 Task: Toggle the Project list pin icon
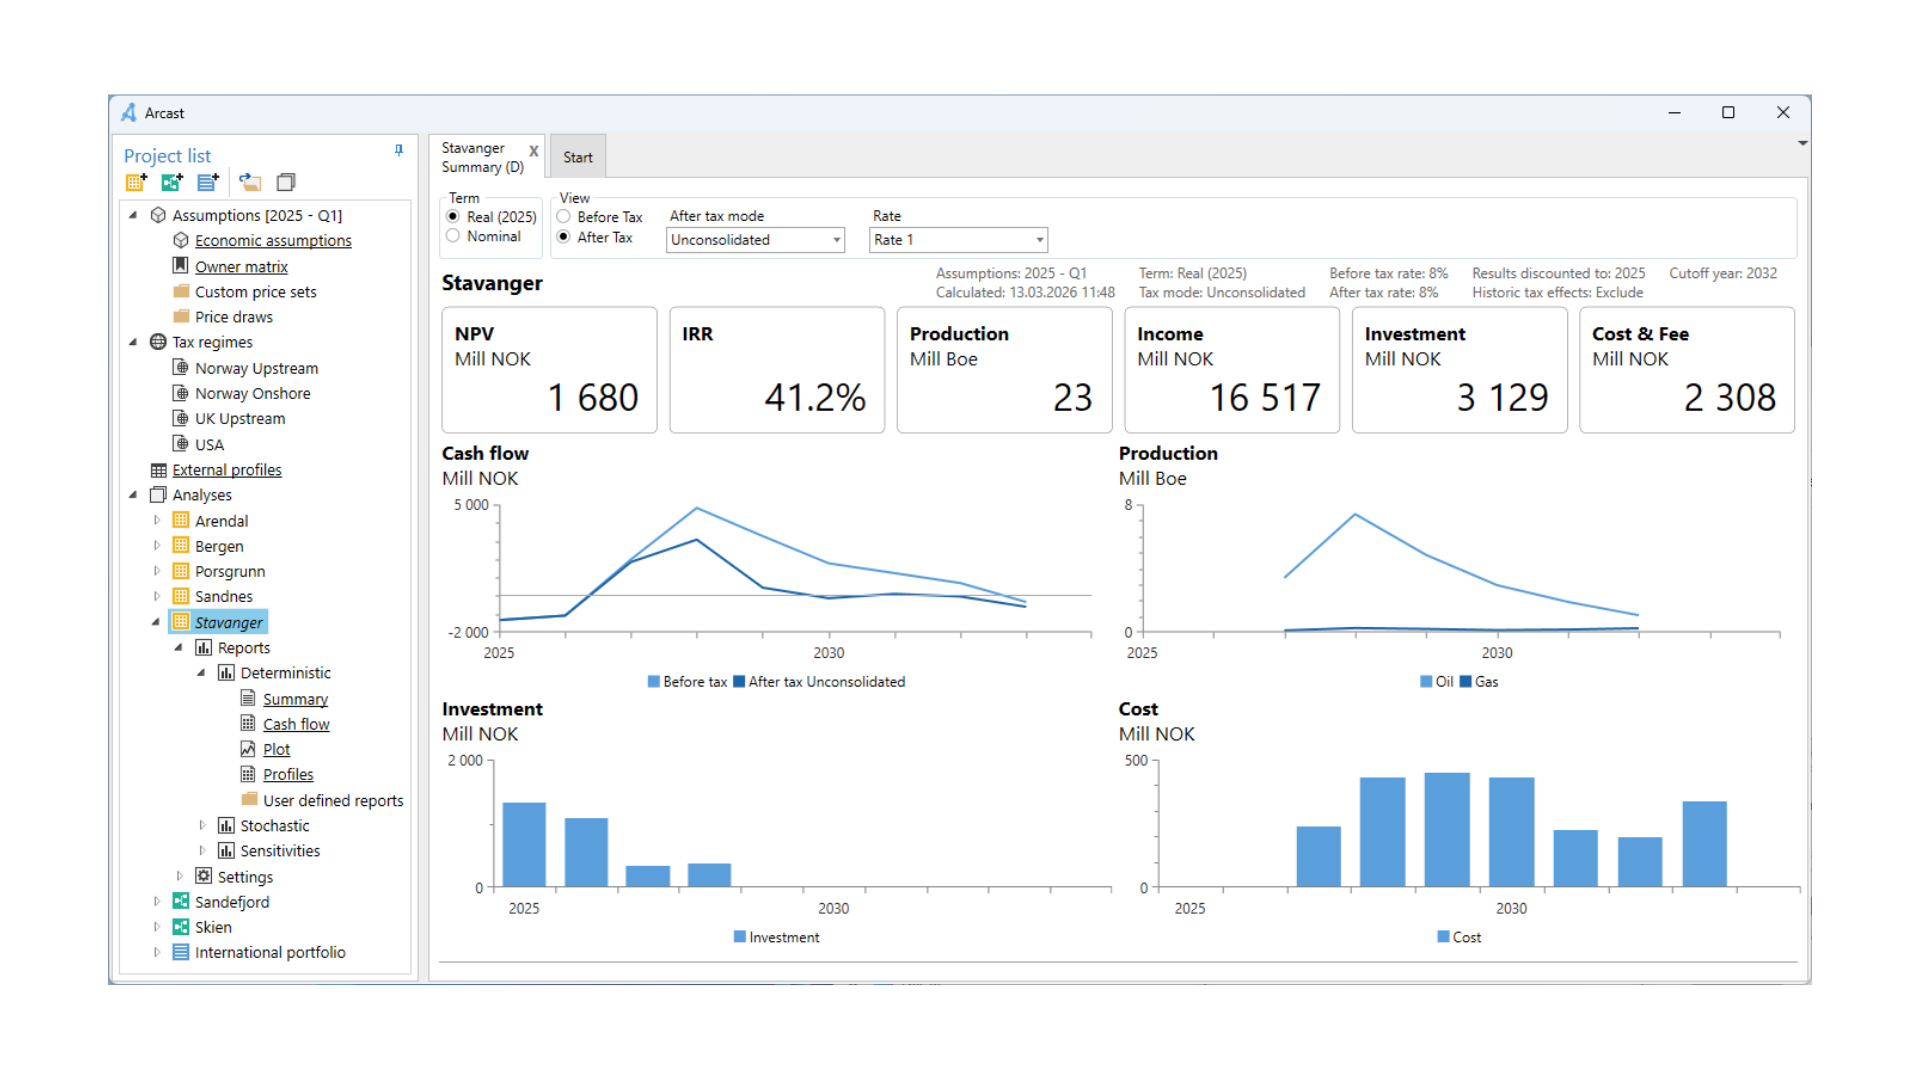click(399, 150)
